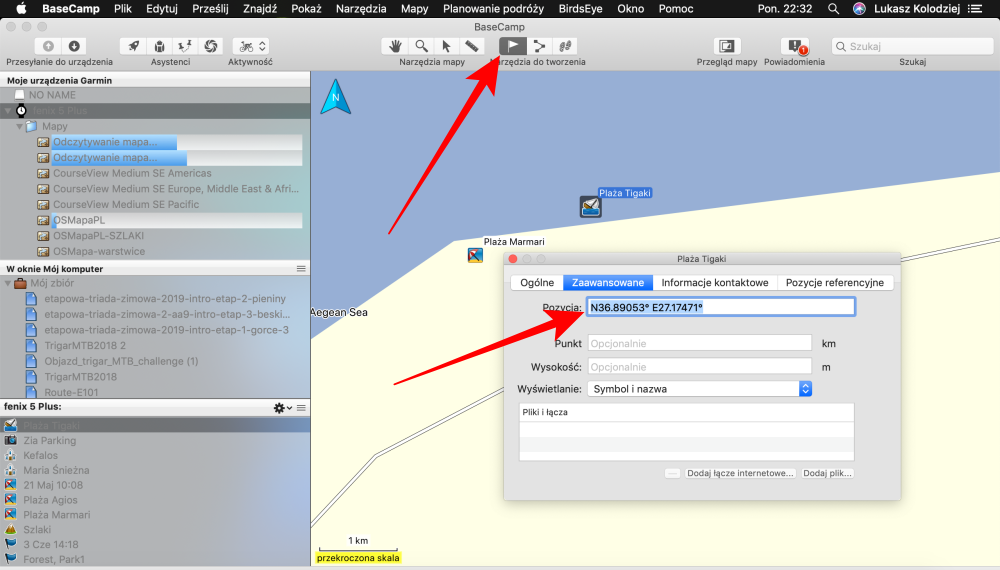This screenshot has width=1000, height=570.
Task: Select the footprints track creation tool
Action: click(x=565, y=46)
